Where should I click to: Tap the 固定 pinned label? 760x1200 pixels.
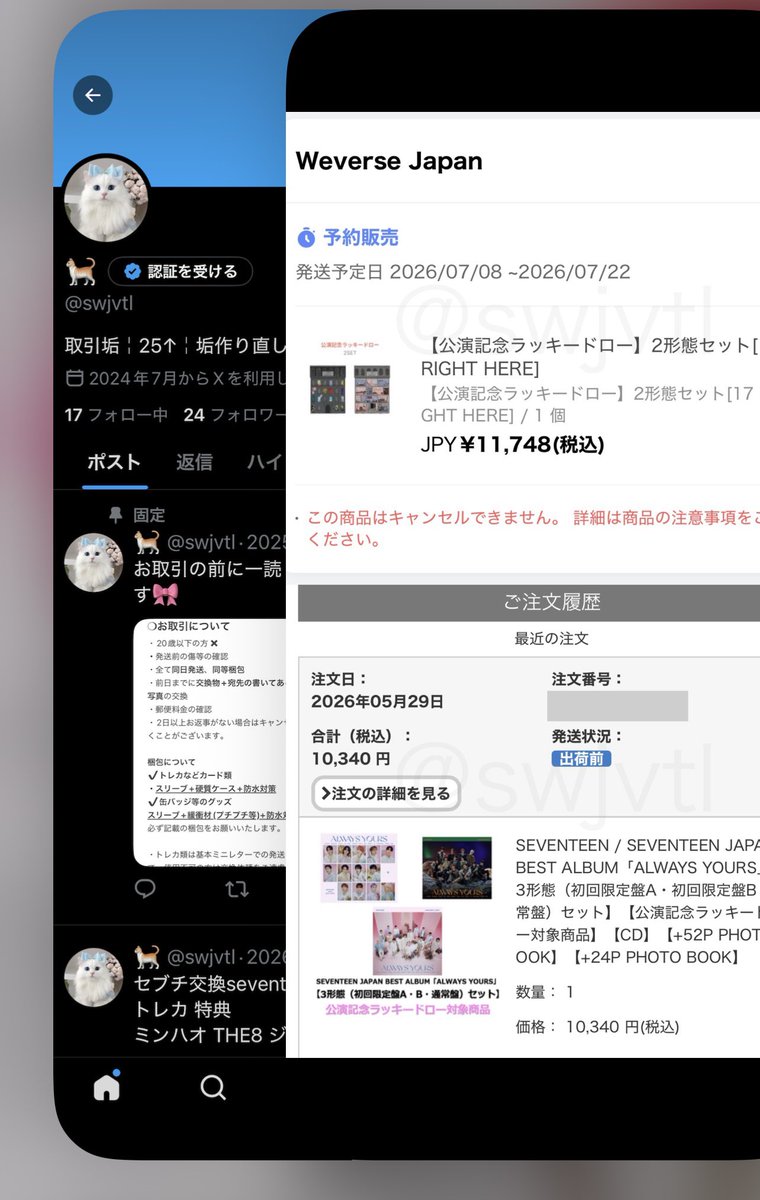149,515
